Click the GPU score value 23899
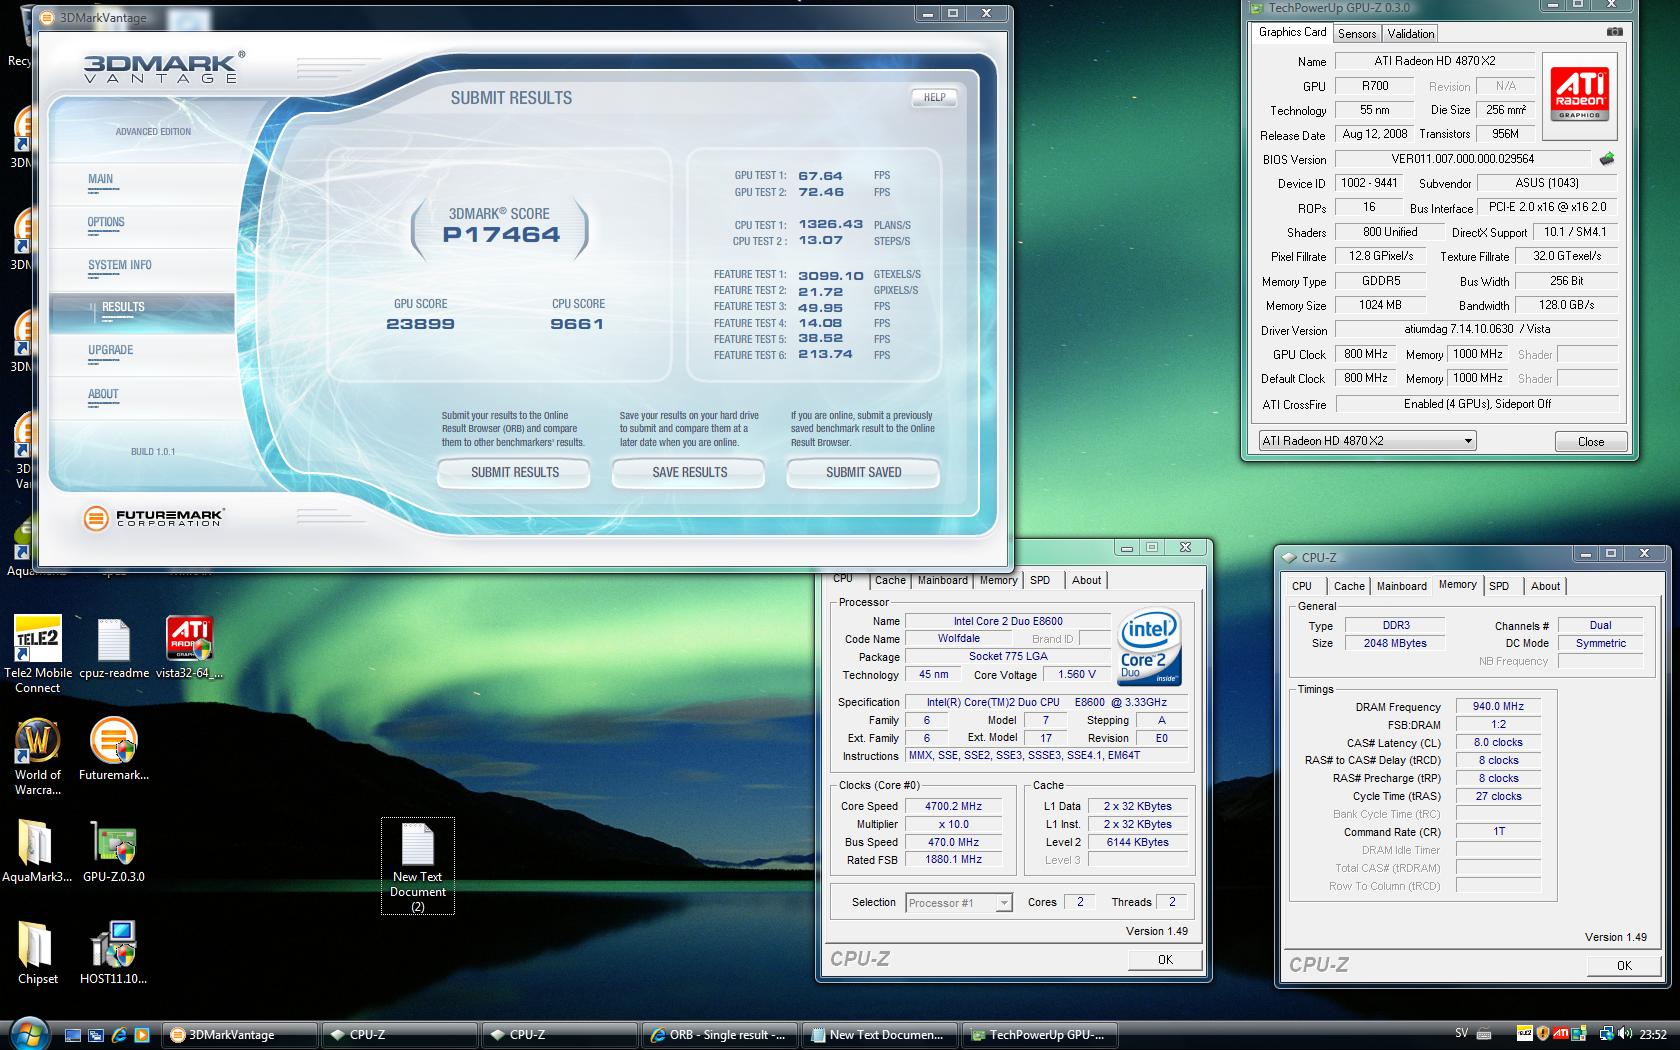1680x1050 pixels. pos(420,324)
